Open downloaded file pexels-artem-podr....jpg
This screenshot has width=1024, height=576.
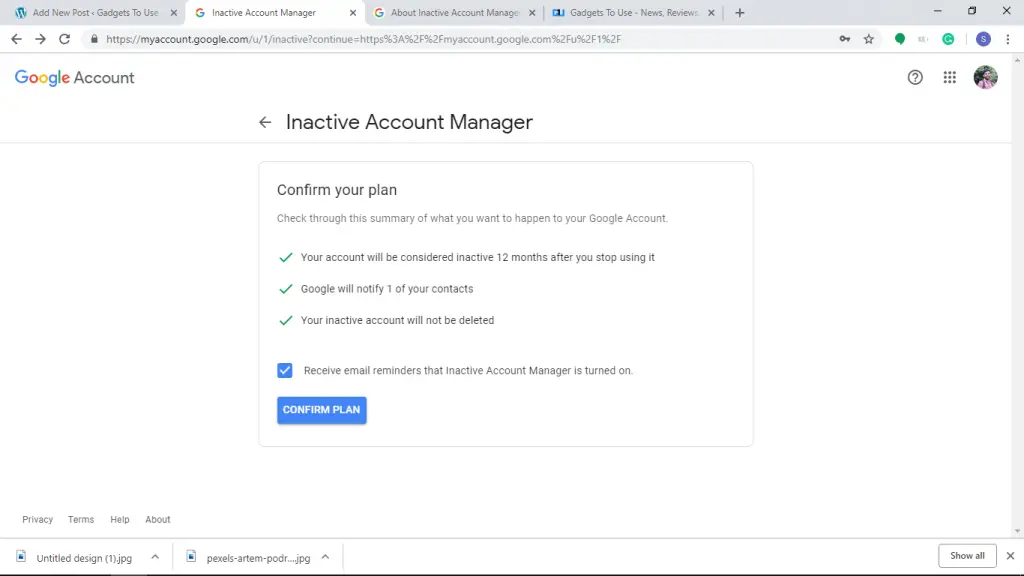coord(257,558)
